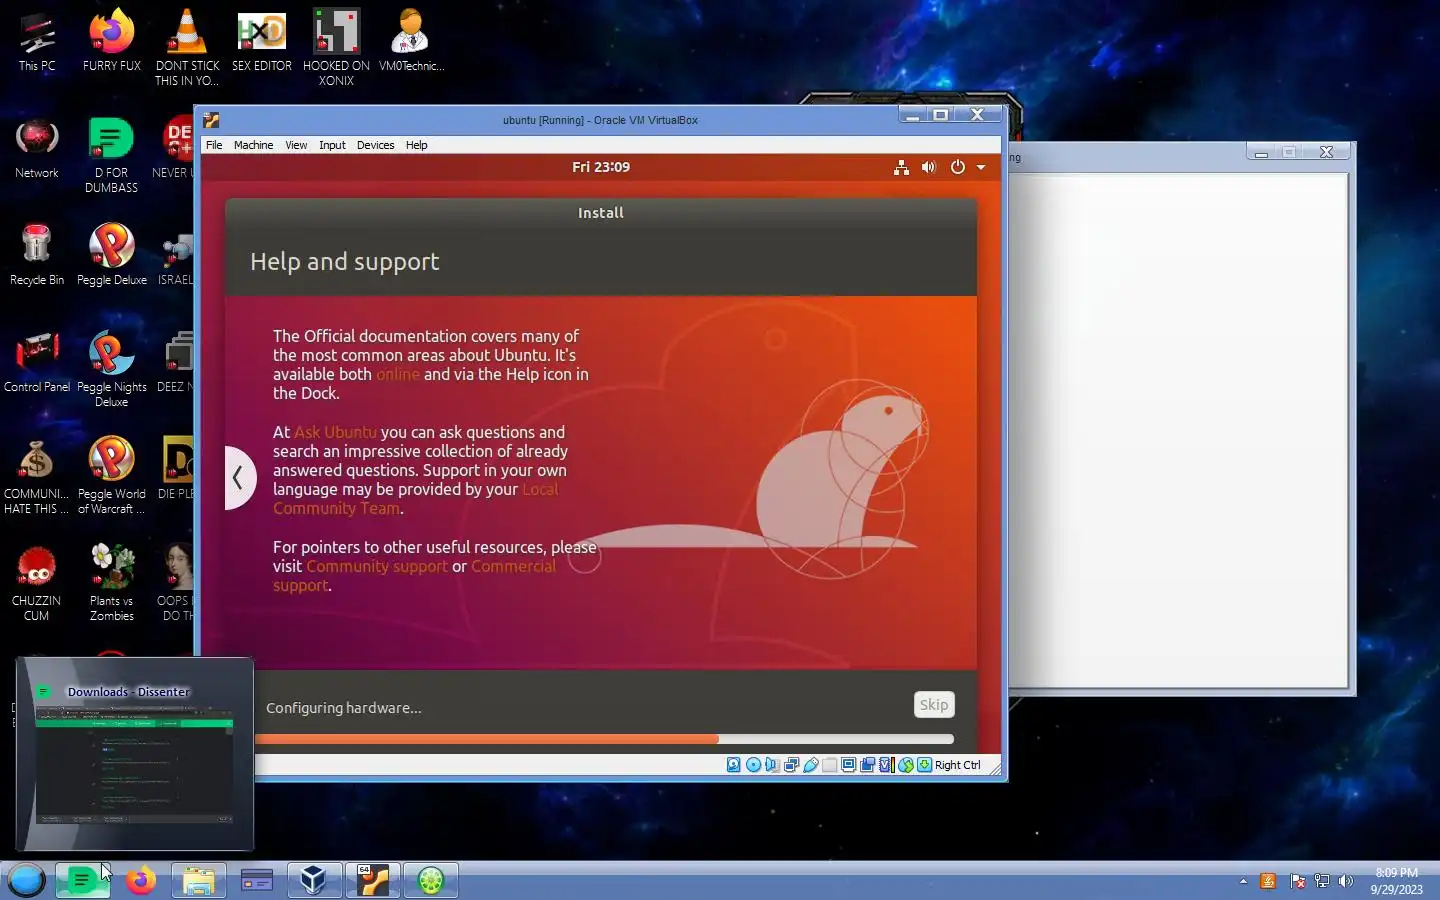Click the Downloads - Dissenter taskbar preview thumbnail
Image resolution: width=1440 pixels, height=900 pixels.
(134, 754)
